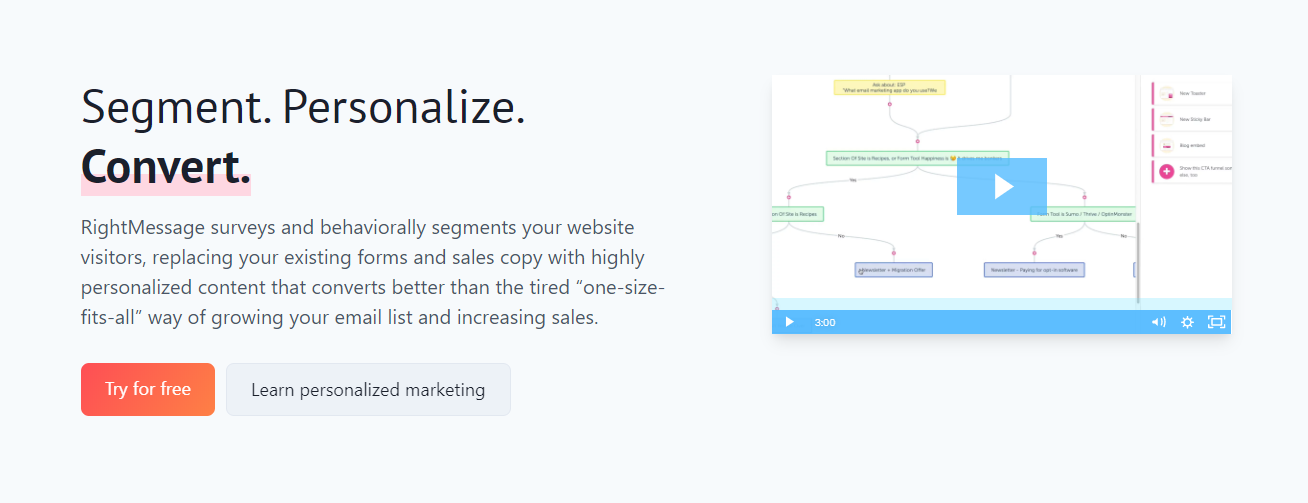The image size is (1308, 503).
Task: Select 'Newsletter - Paying for opt-in software' node
Action: pyautogui.click(x=1034, y=270)
